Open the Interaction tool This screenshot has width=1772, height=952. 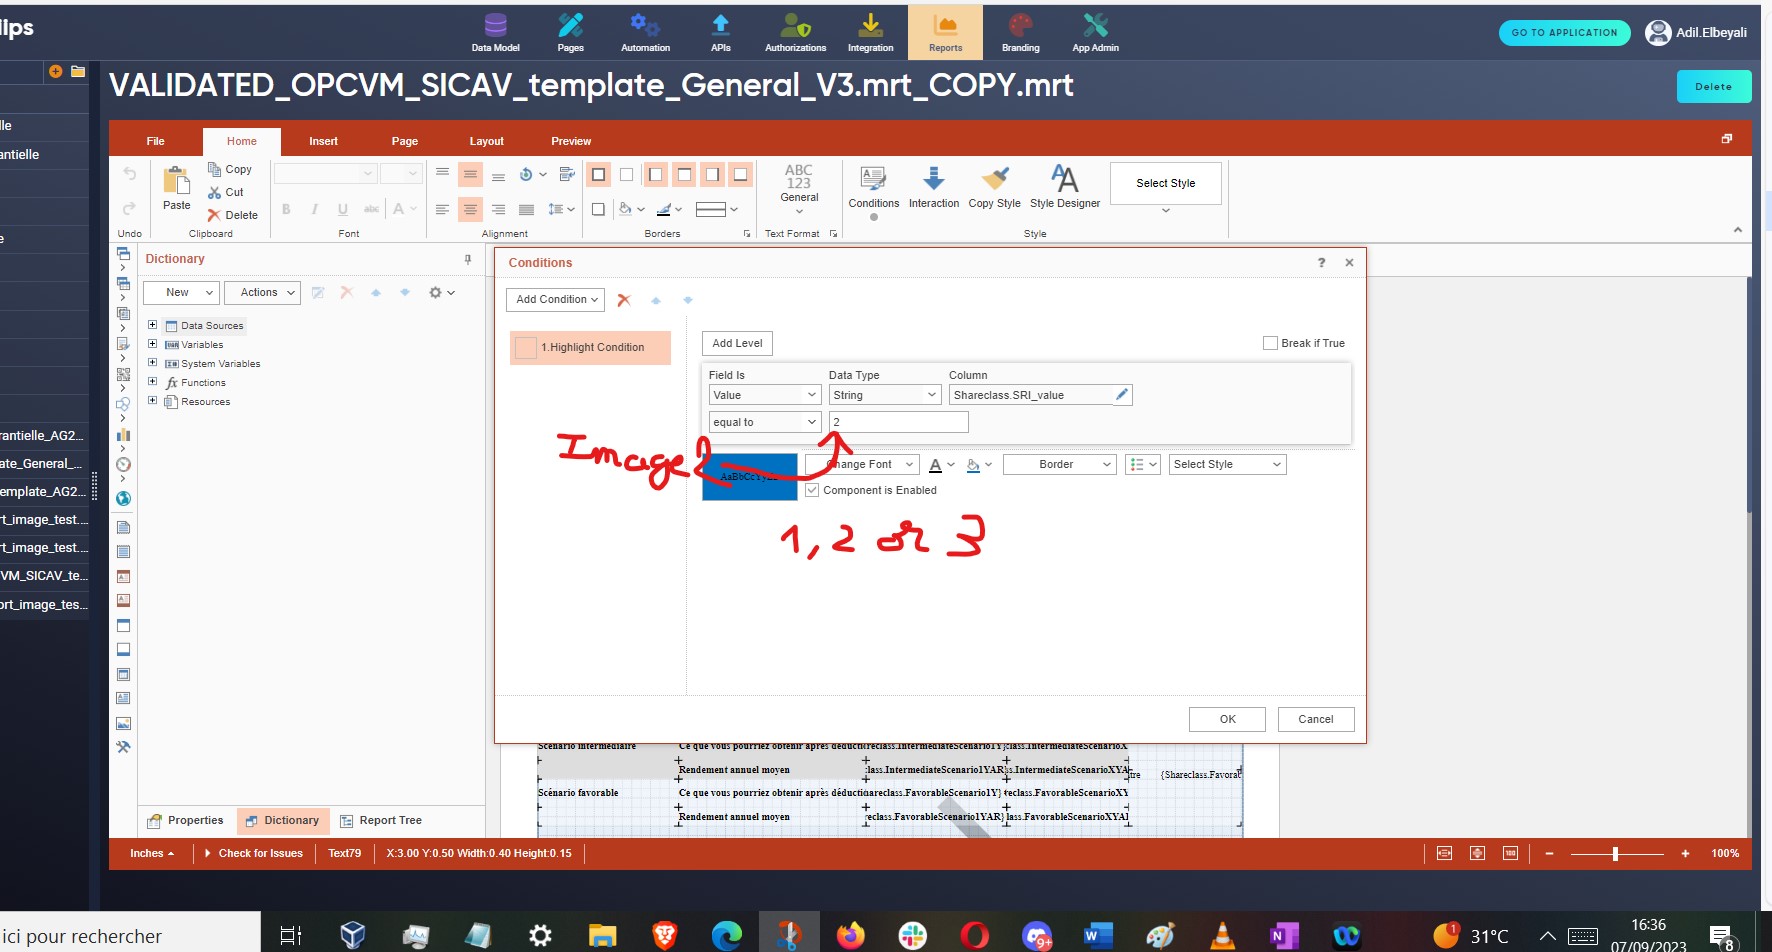pyautogui.click(x=933, y=187)
